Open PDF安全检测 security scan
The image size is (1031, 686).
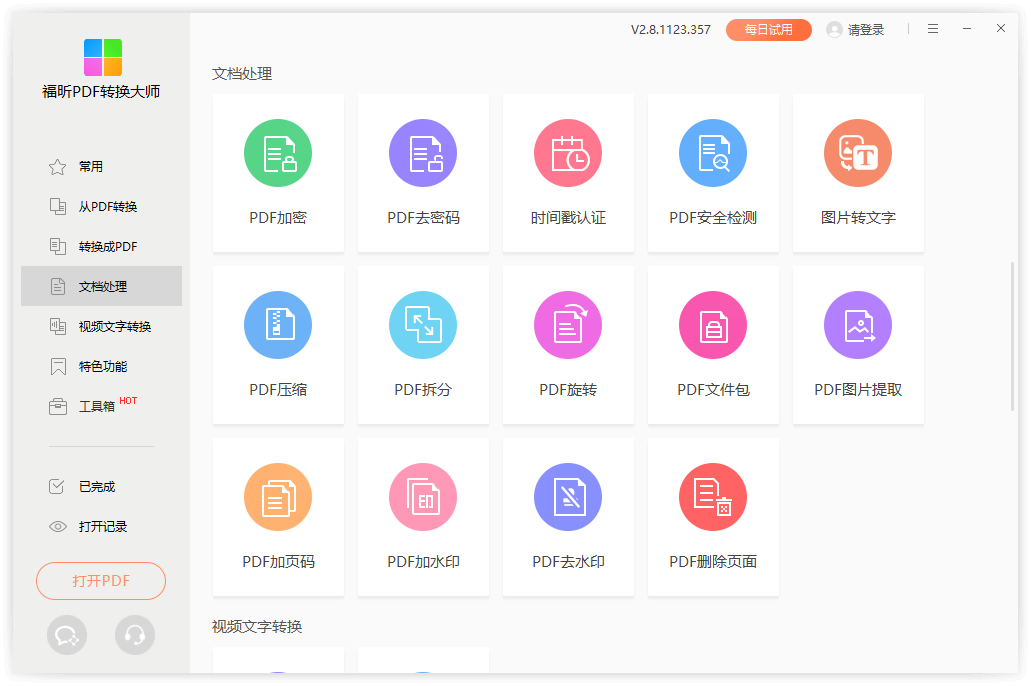point(713,154)
